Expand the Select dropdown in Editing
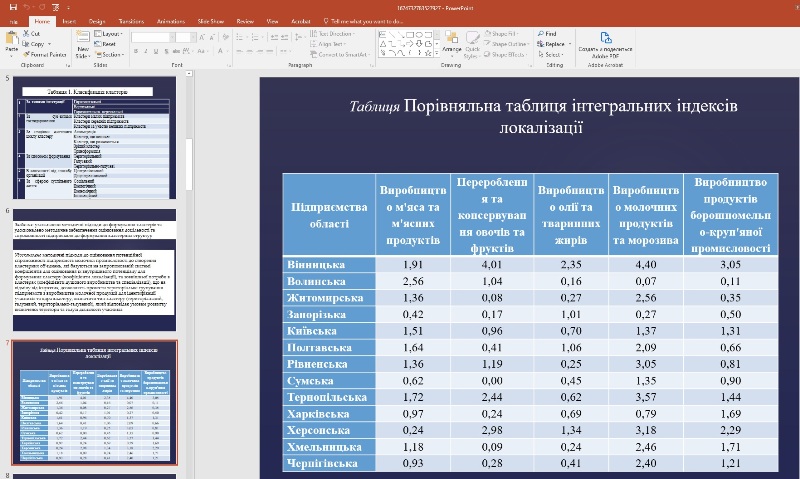800x479 pixels. pos(553,54)
